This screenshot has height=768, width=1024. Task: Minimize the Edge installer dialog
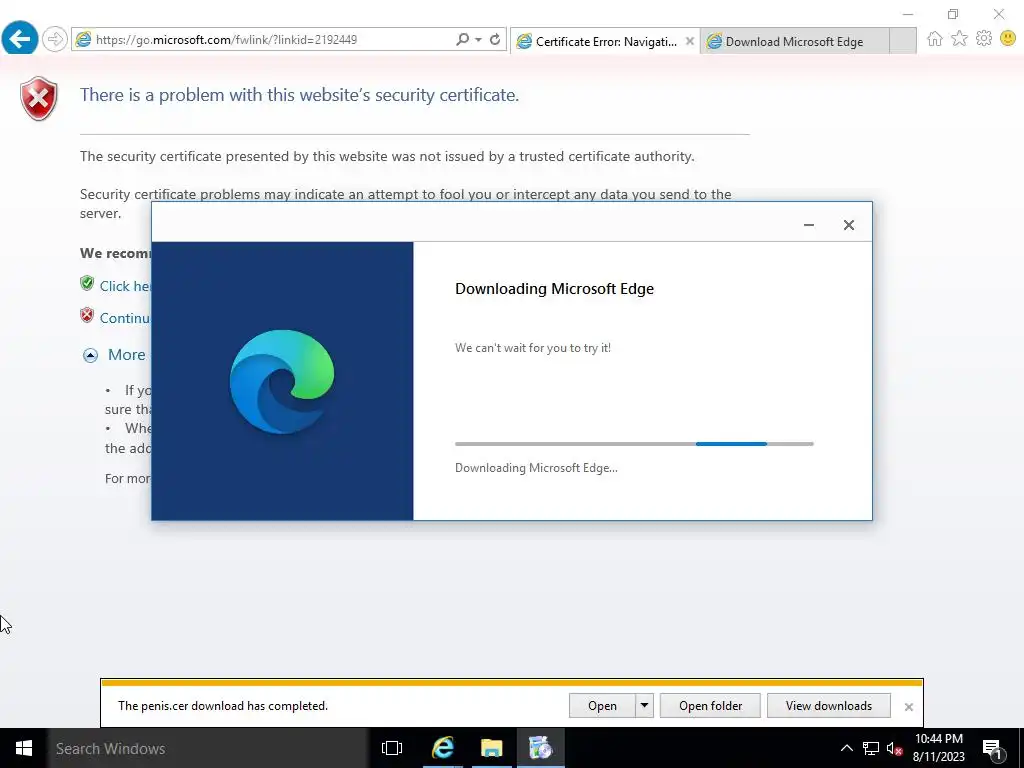[x=808, y=225]
